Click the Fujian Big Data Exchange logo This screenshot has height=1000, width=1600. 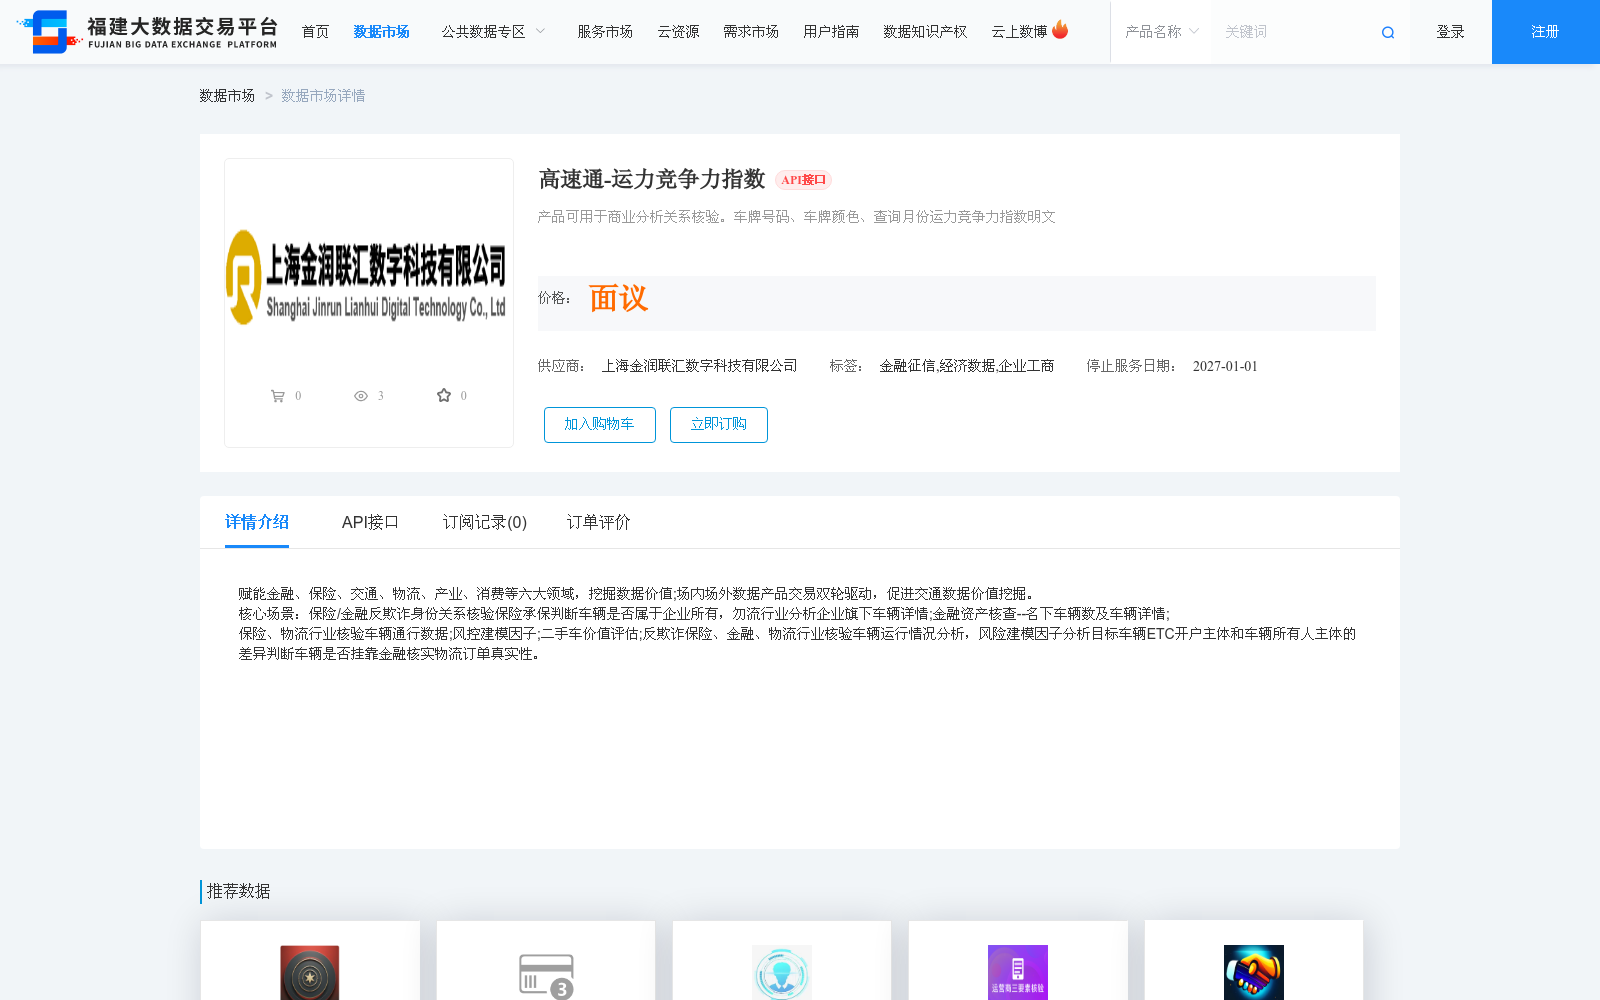tap(148, 32)
